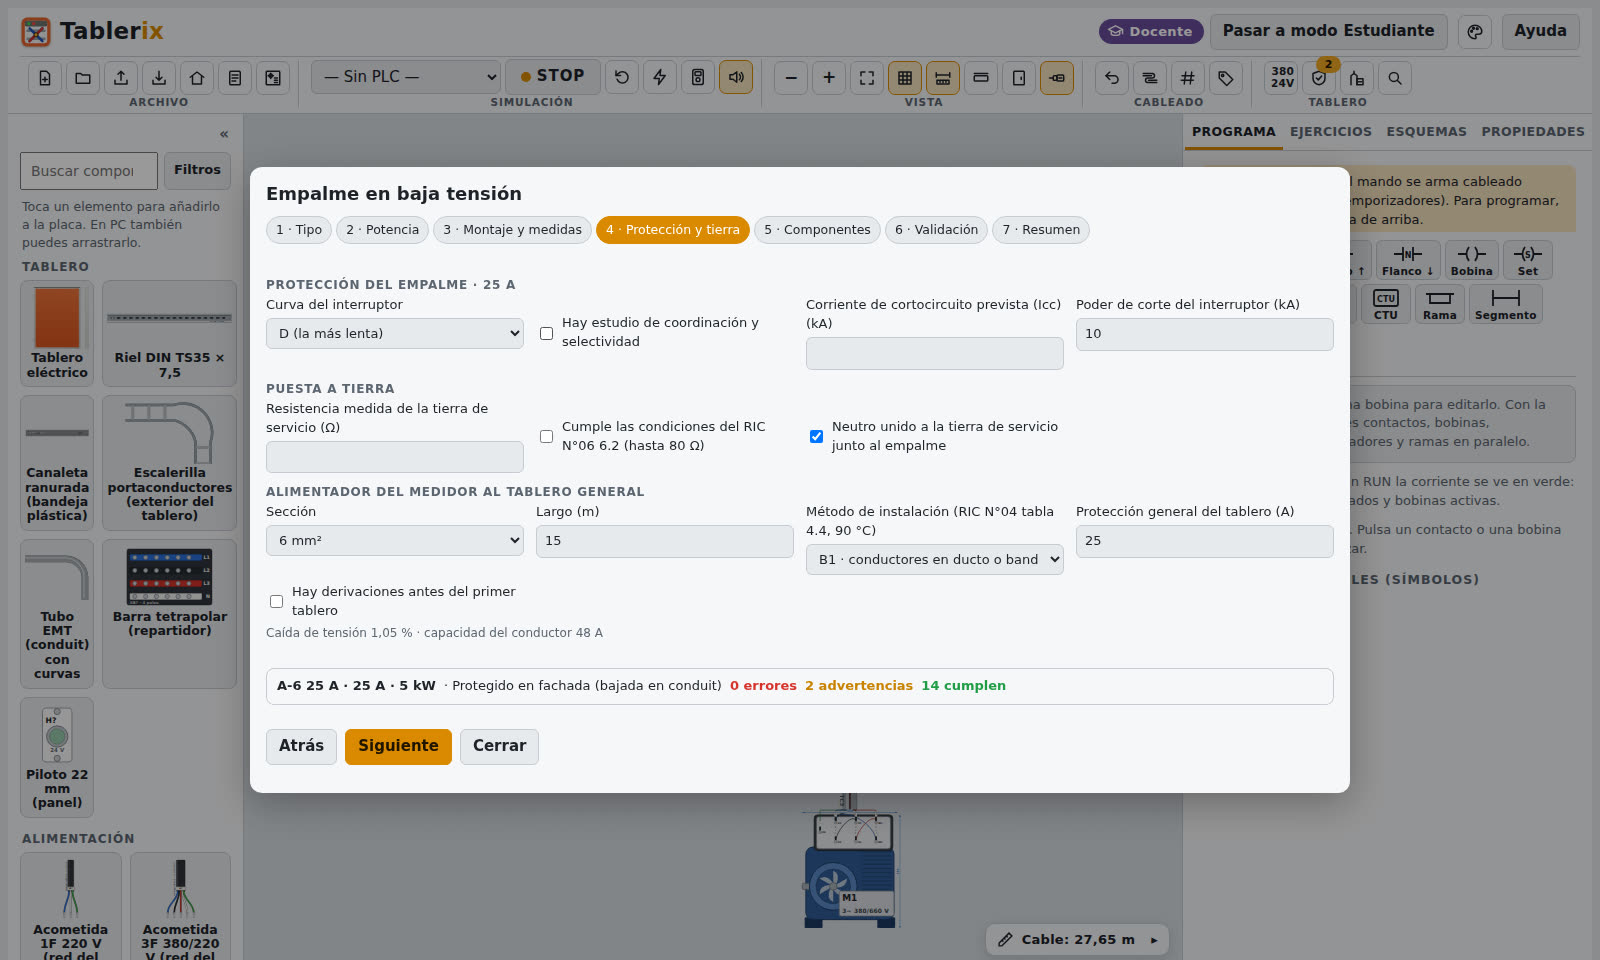Uncheck 'Neutro unido a la tierra de servicio'
This screenshot has height=960, width=1600.
[816, 436]
